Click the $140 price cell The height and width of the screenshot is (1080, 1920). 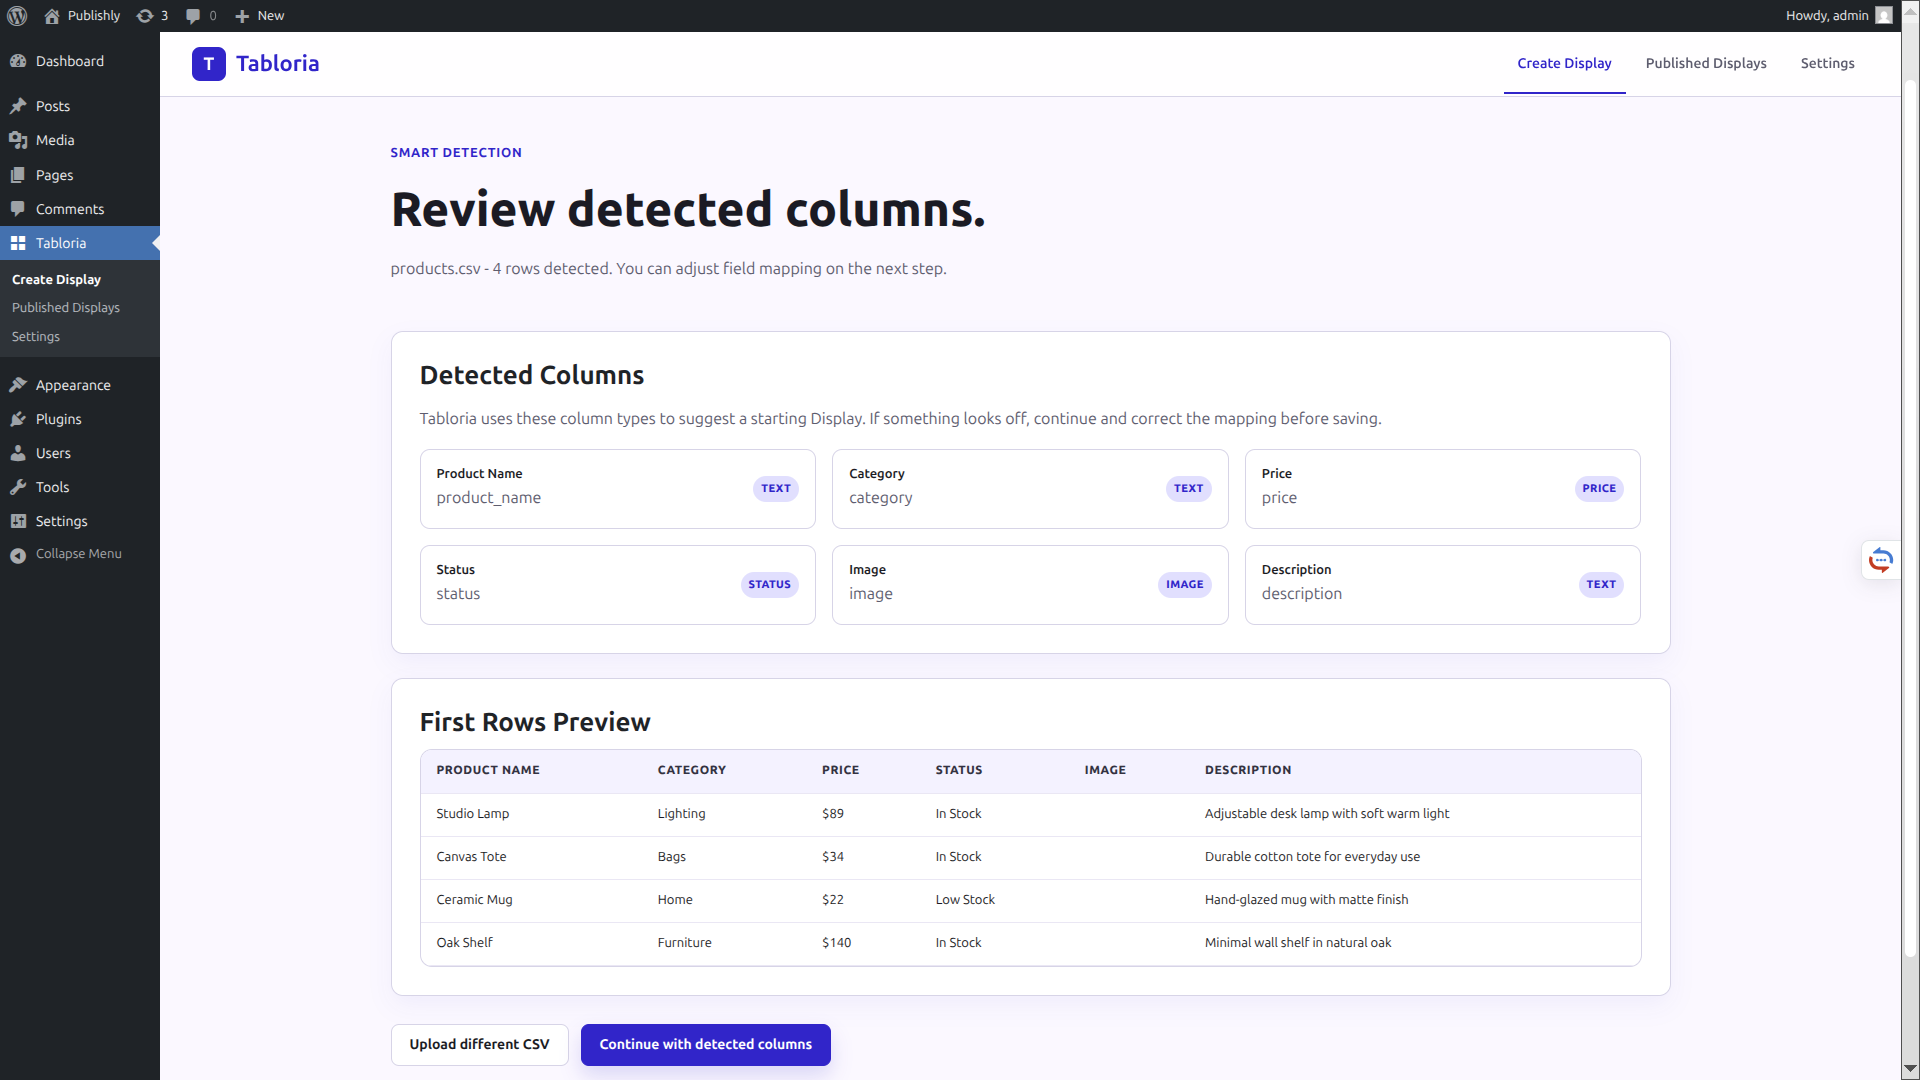(x=836, y=943)
